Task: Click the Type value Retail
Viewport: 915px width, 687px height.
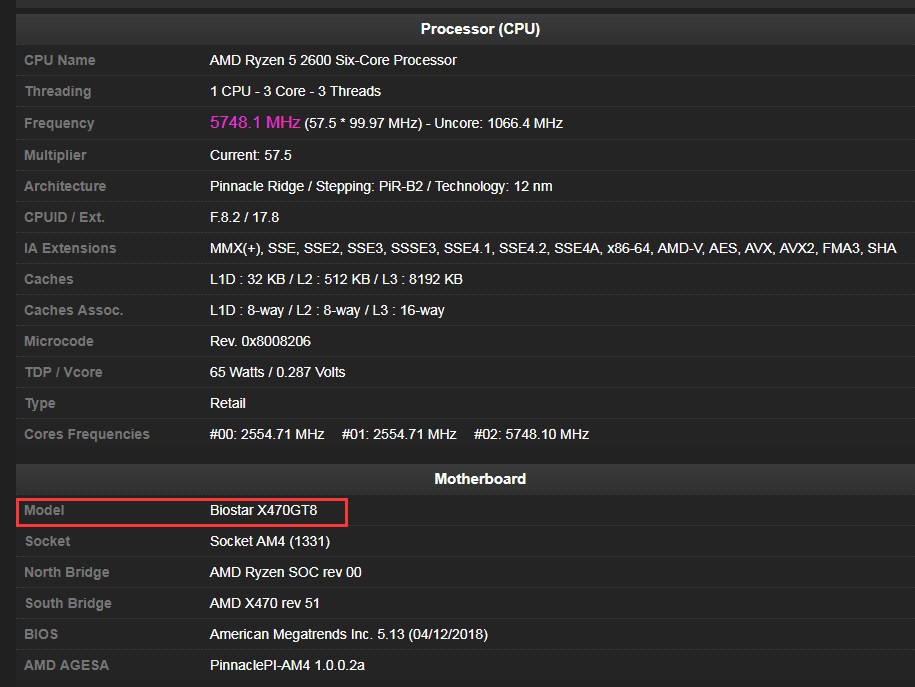Action: click(x=228, y=403)
